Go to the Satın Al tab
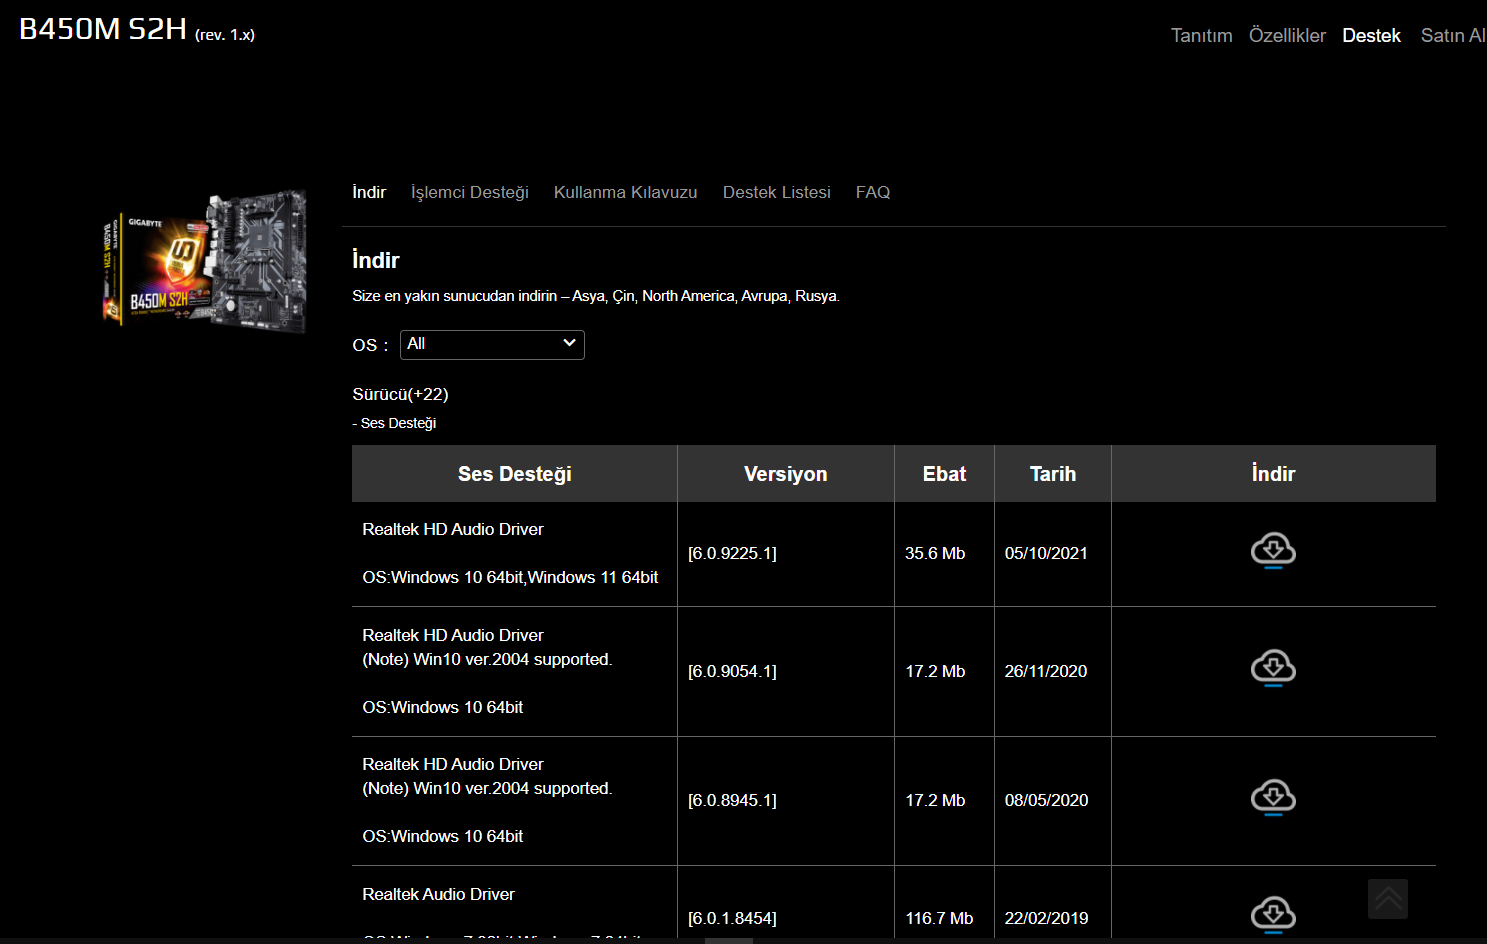Image resolution: width=1487 pixels, height=944 pixels. [1453, 35]
